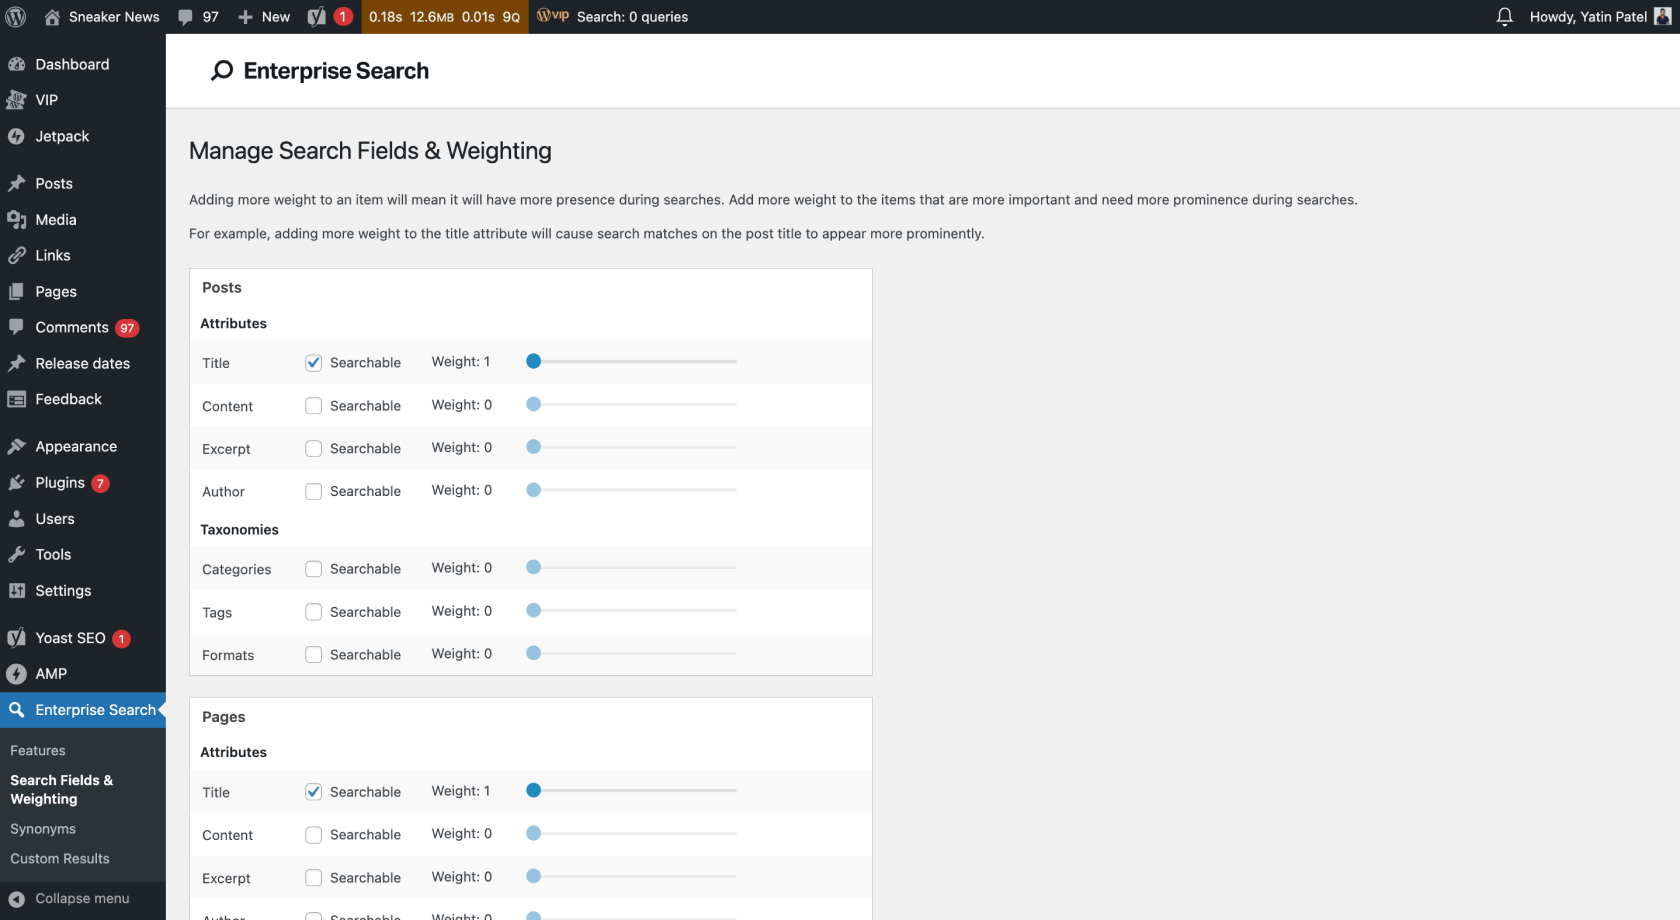Uncheck Searchable for Posts Title
Screen dimensions: 1680x920
314,363
